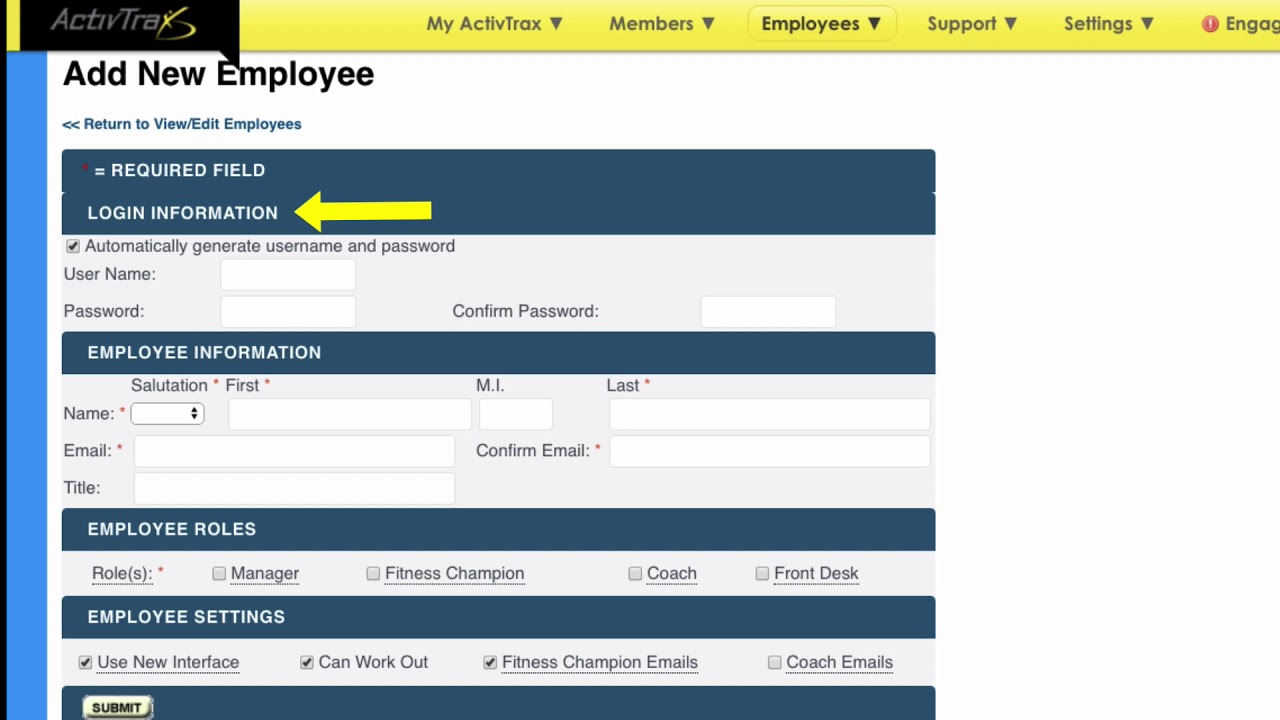This screenshot has width=1280, height=720.
Task: Focus the Email field
Action: tap(294, 451)
